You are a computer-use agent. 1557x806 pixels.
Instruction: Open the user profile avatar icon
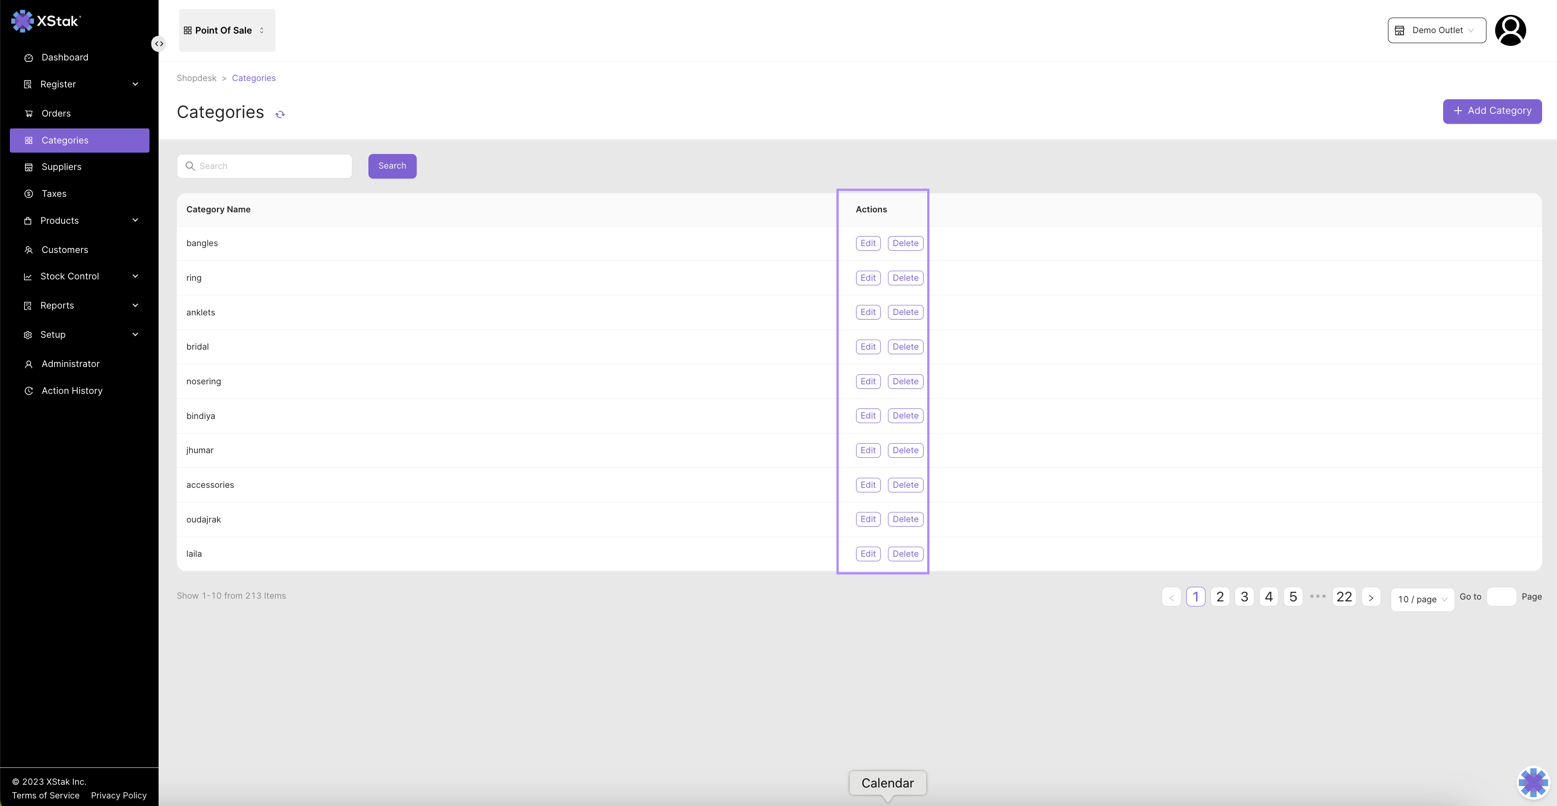click(1509, 30)
